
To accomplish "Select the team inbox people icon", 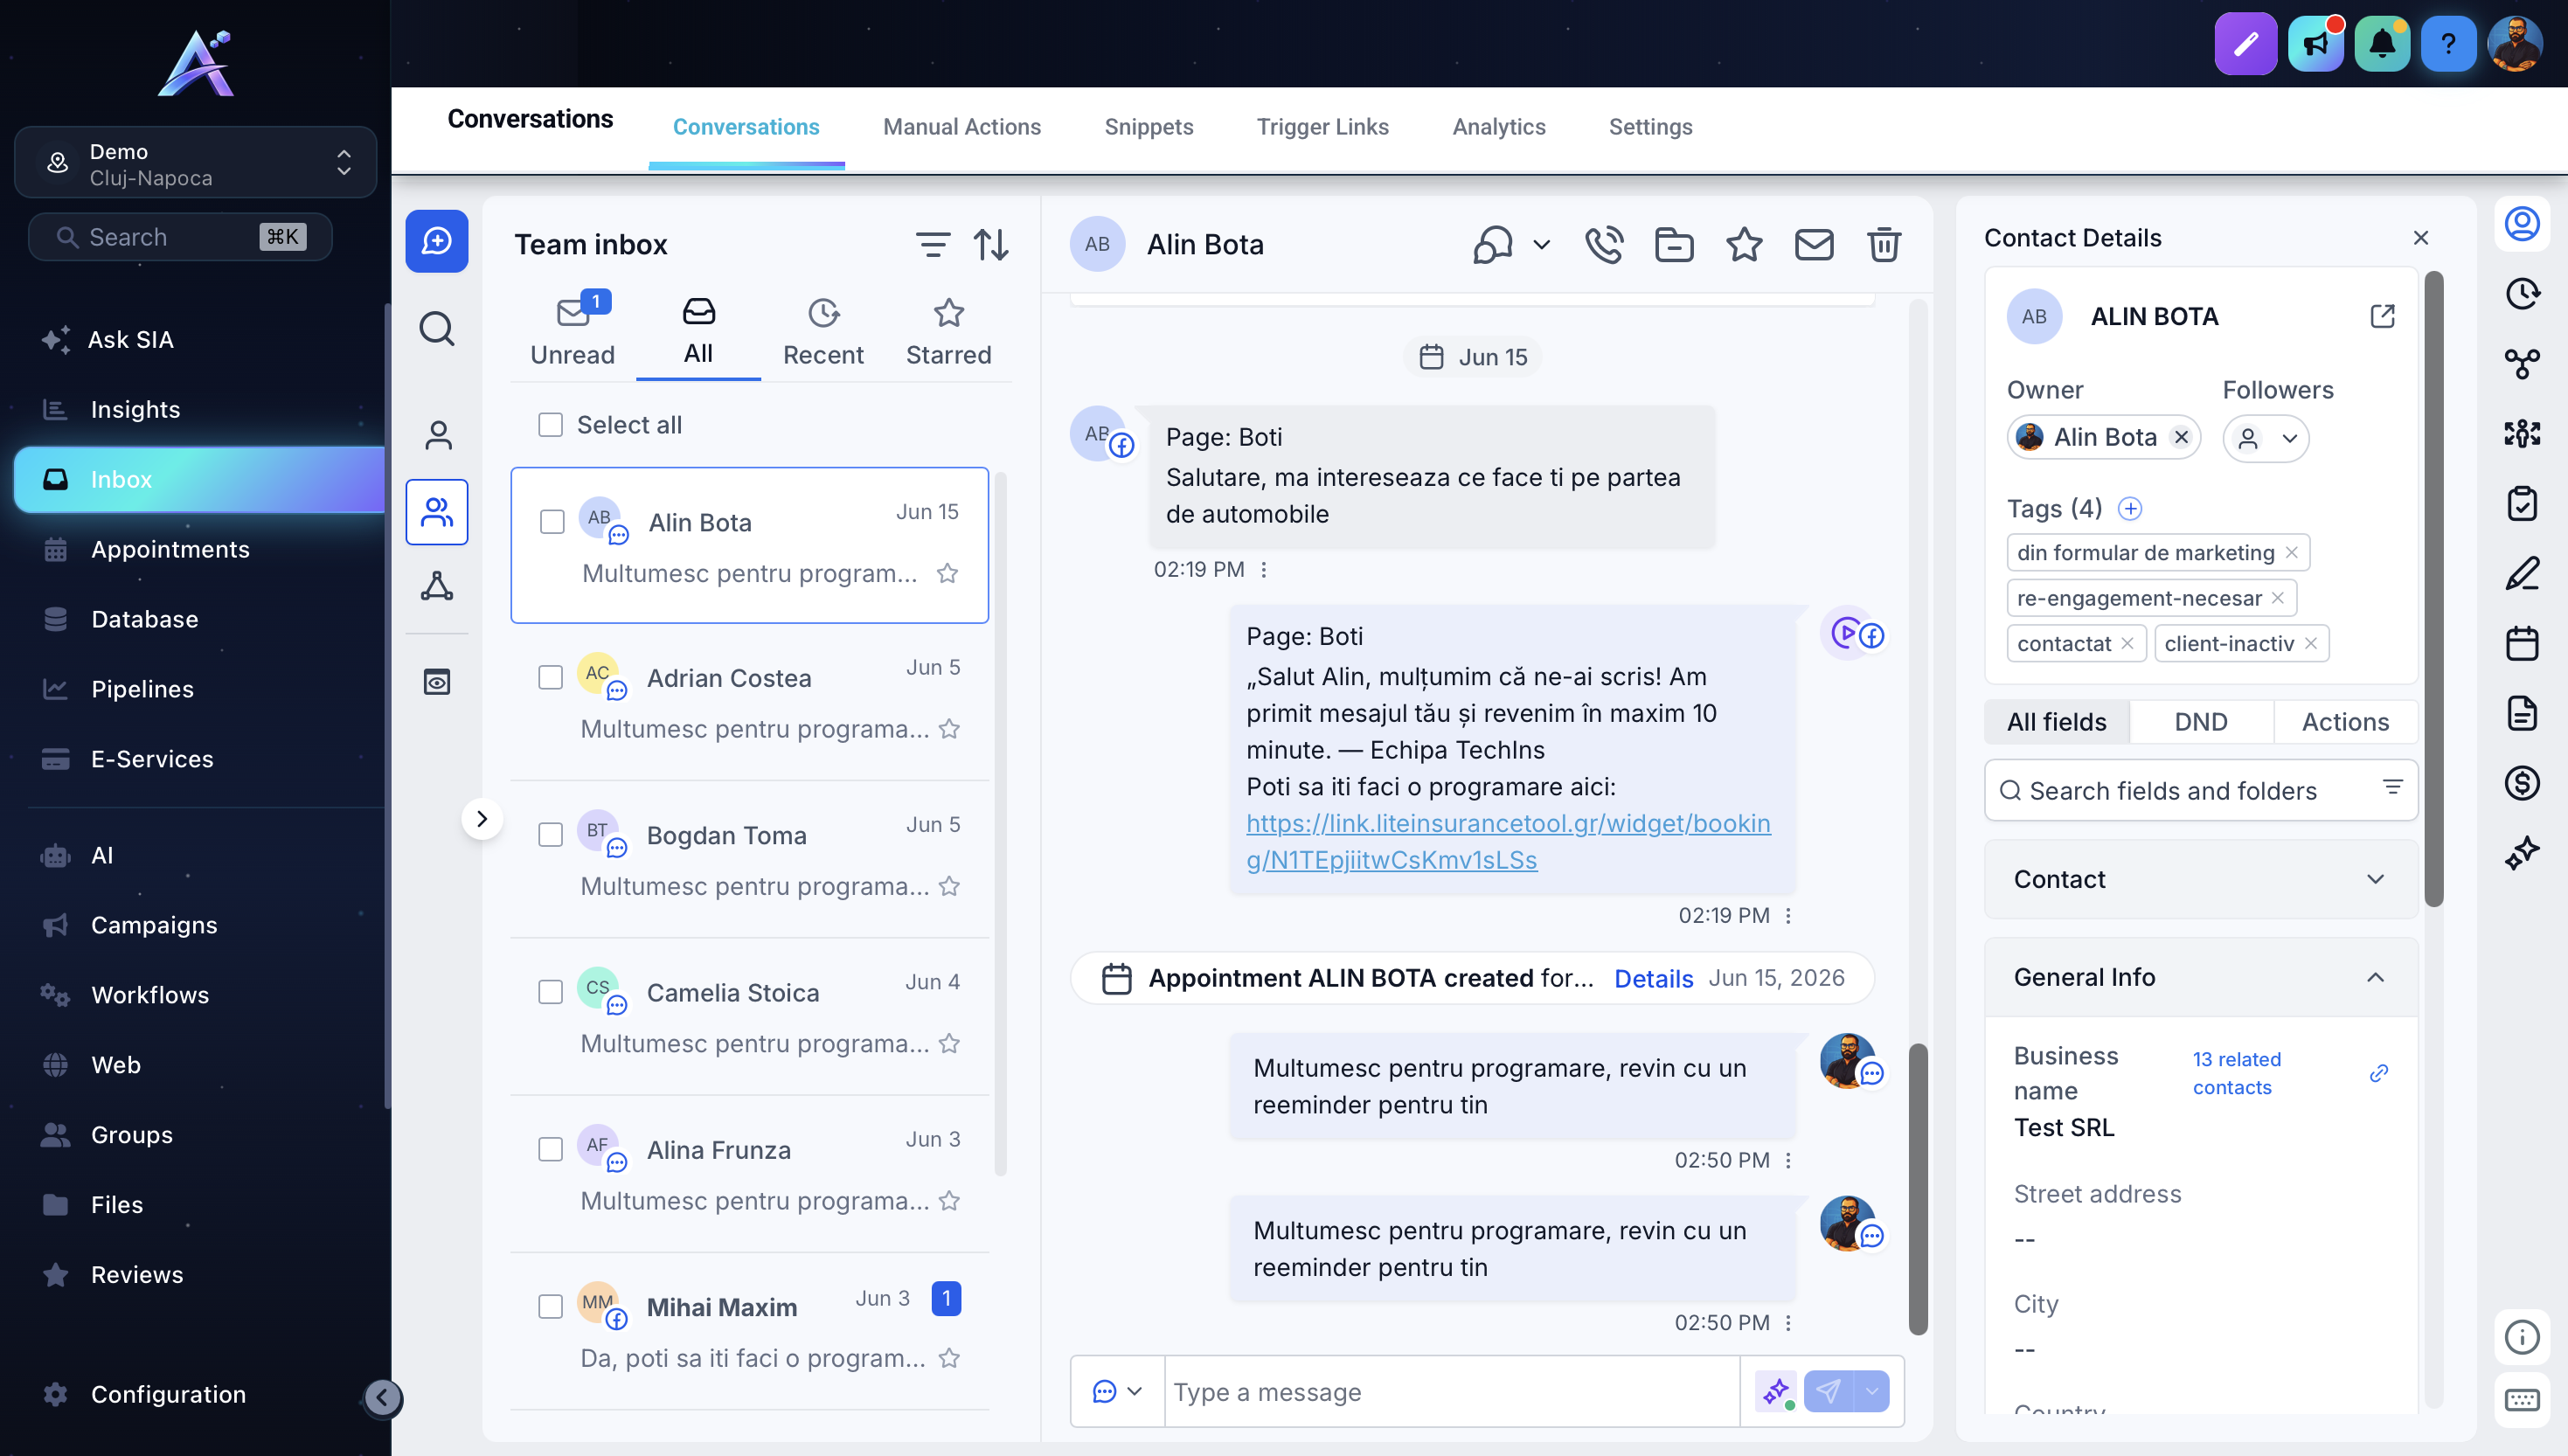I will pos(437,512).
